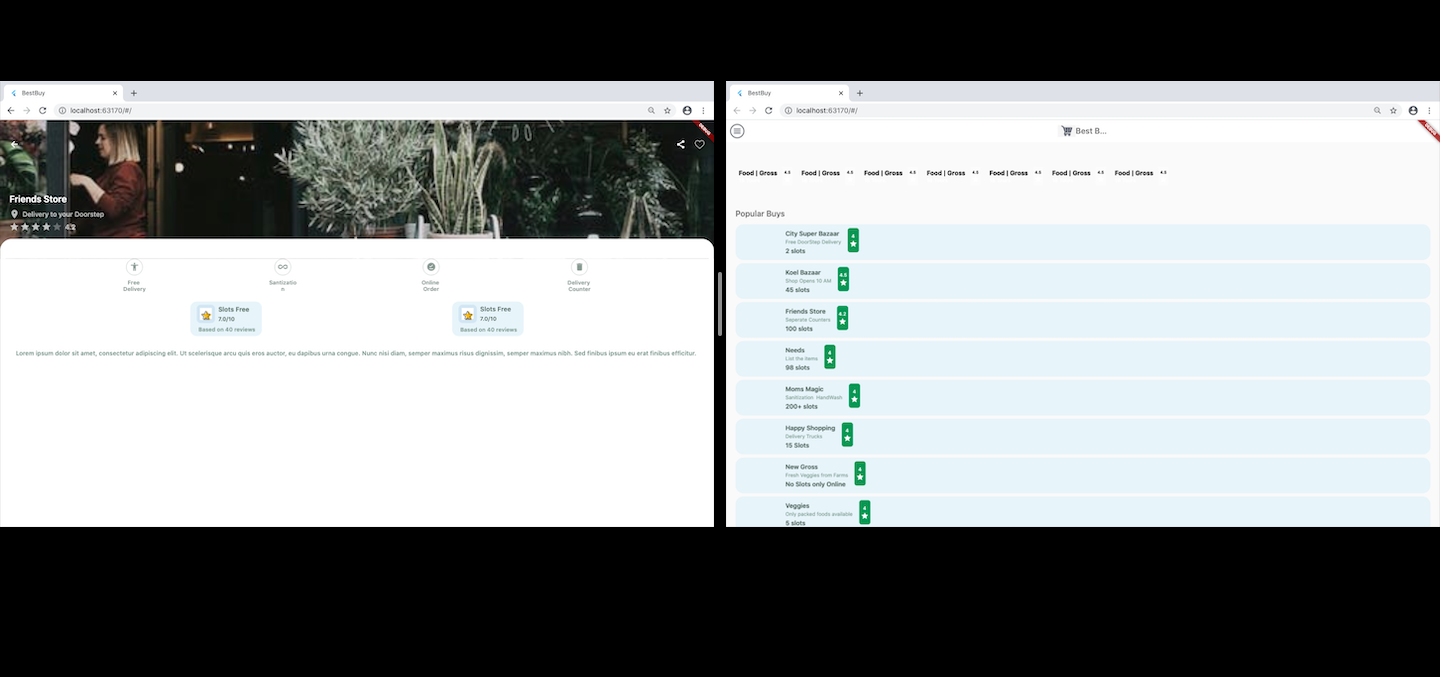Favorite Friends Store with the heart icon
The image size is (1440, 677).
[700, 144]
